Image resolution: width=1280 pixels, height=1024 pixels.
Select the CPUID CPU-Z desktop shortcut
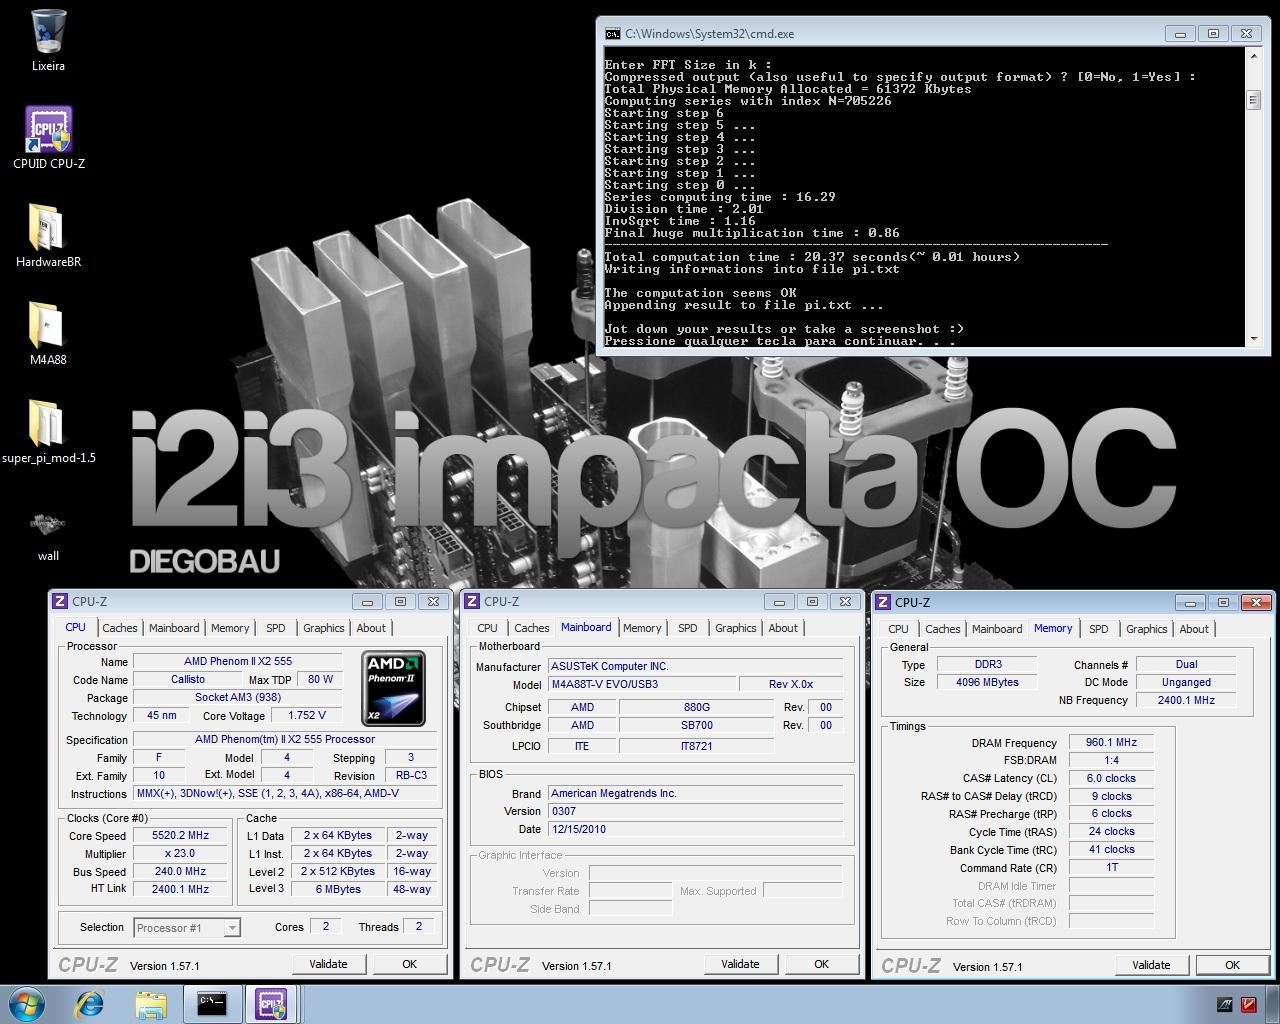48,137
